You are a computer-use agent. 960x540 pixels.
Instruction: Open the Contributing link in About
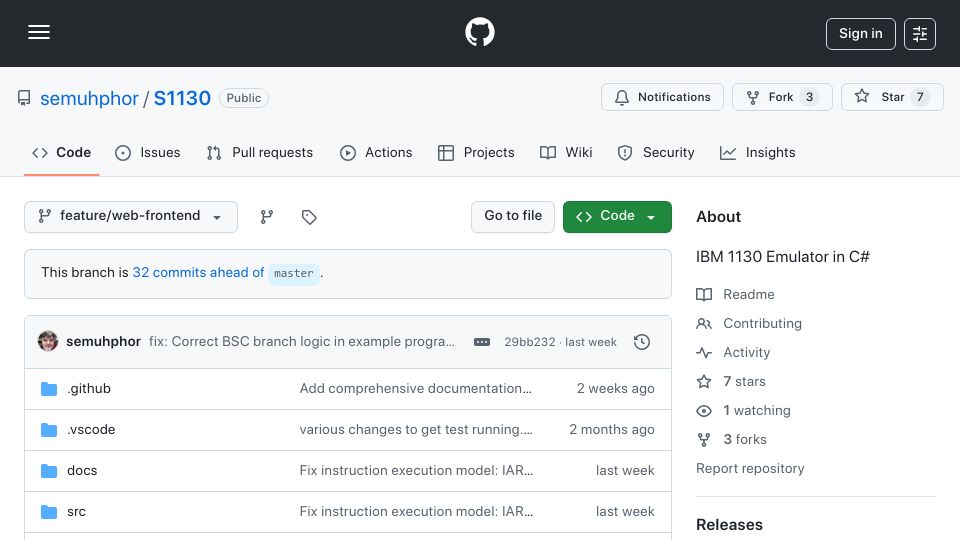click(x=762, y=323)
